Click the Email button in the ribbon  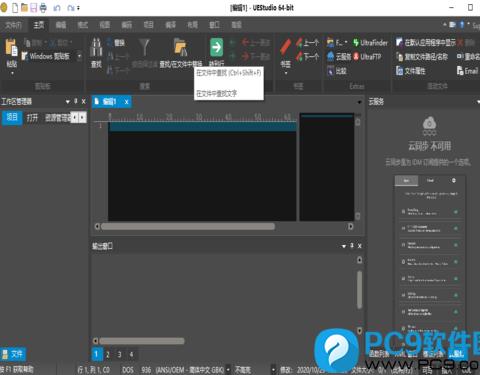click(x=468, y=71)
